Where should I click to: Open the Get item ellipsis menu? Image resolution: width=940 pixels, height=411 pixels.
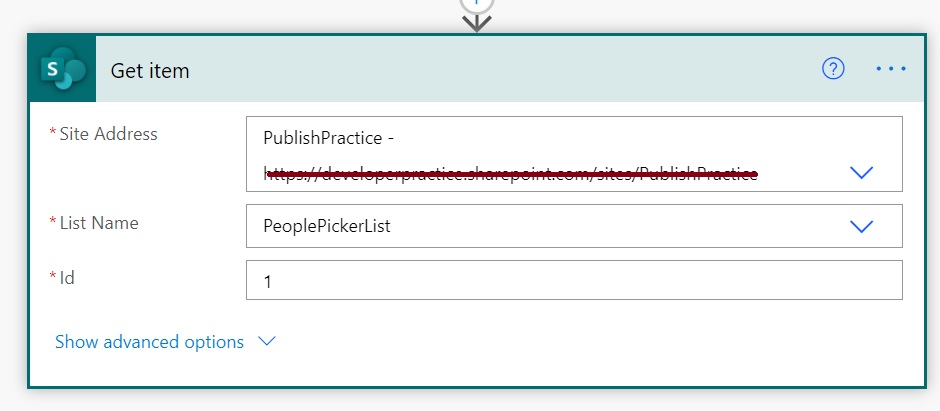890,69
